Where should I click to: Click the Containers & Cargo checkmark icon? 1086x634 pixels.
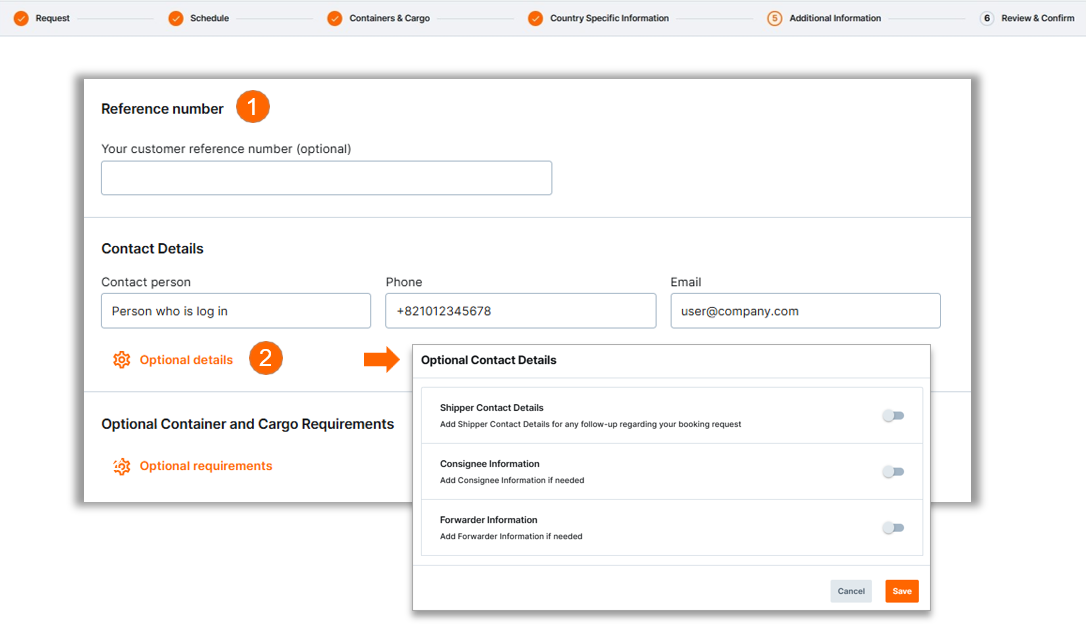pos(335,18)
